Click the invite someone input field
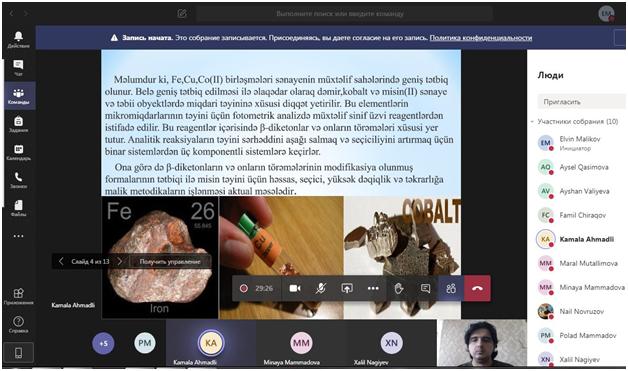Screen dimensions: 628x371 581,102
